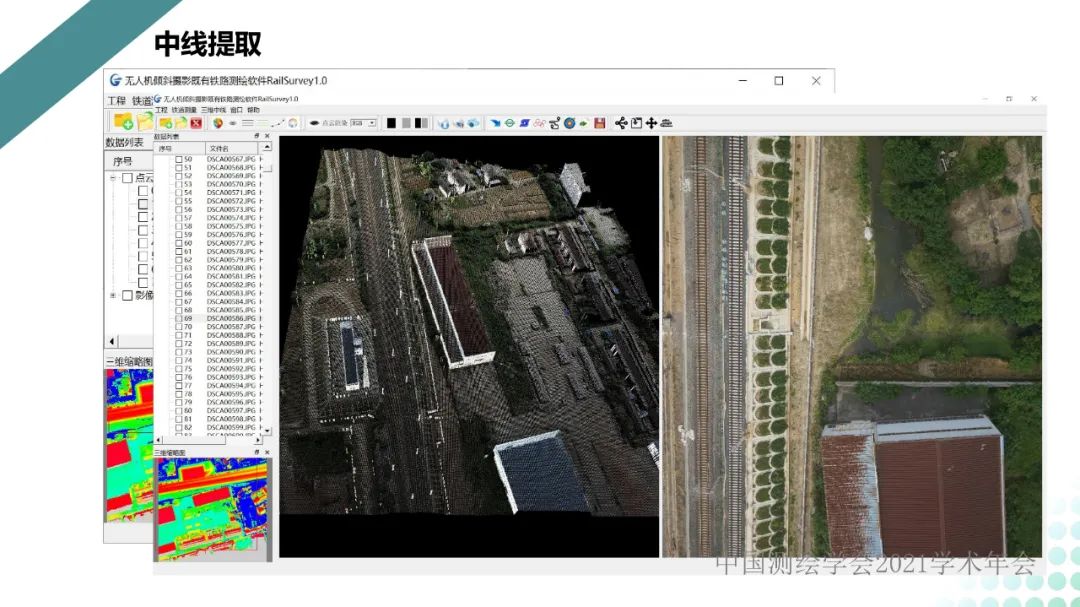Image resolution: width=1080 pixels, height=607 pixels.
Task: Enable the checkbox for row 77 DSCA00594.JPG
Action: [x=179, y=386]
